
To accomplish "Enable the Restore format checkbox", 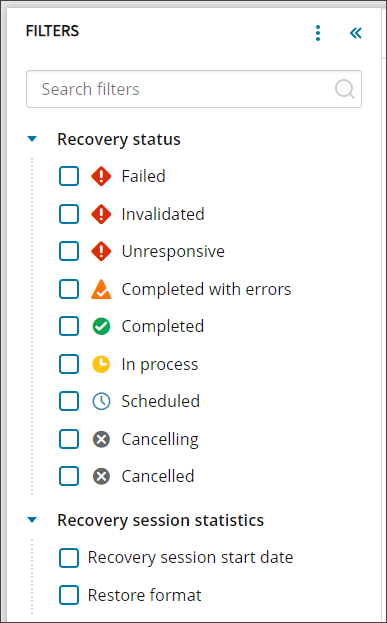I will point(69,595).
